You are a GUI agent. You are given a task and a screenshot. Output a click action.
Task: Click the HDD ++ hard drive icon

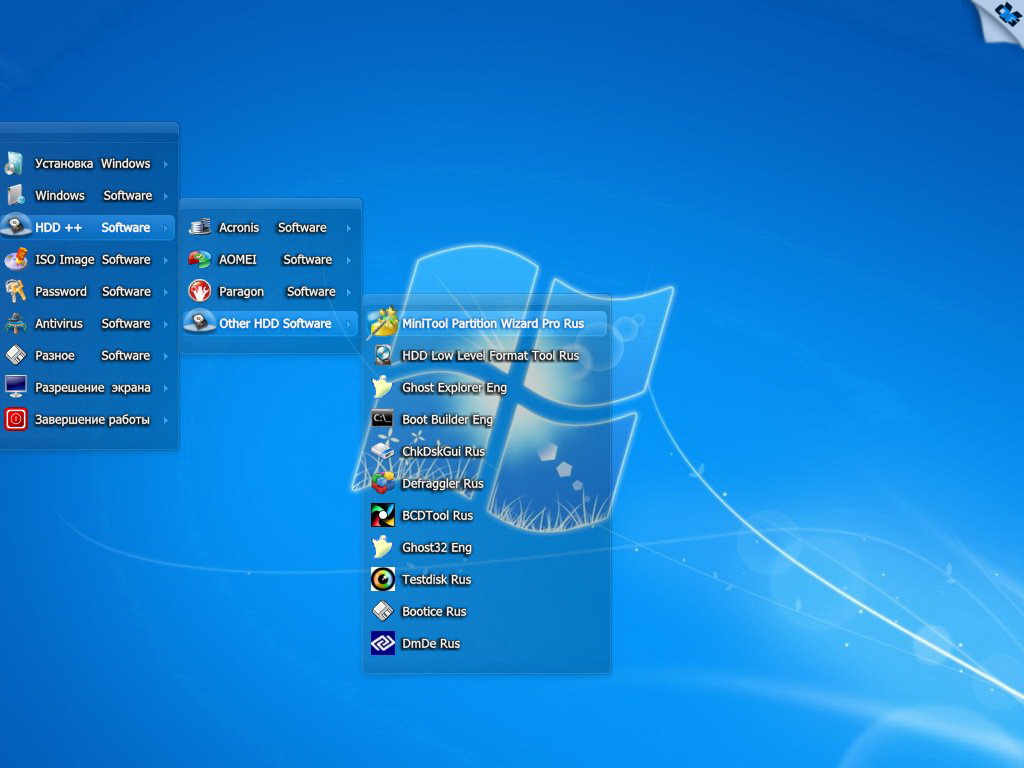[x=16, y=226]
